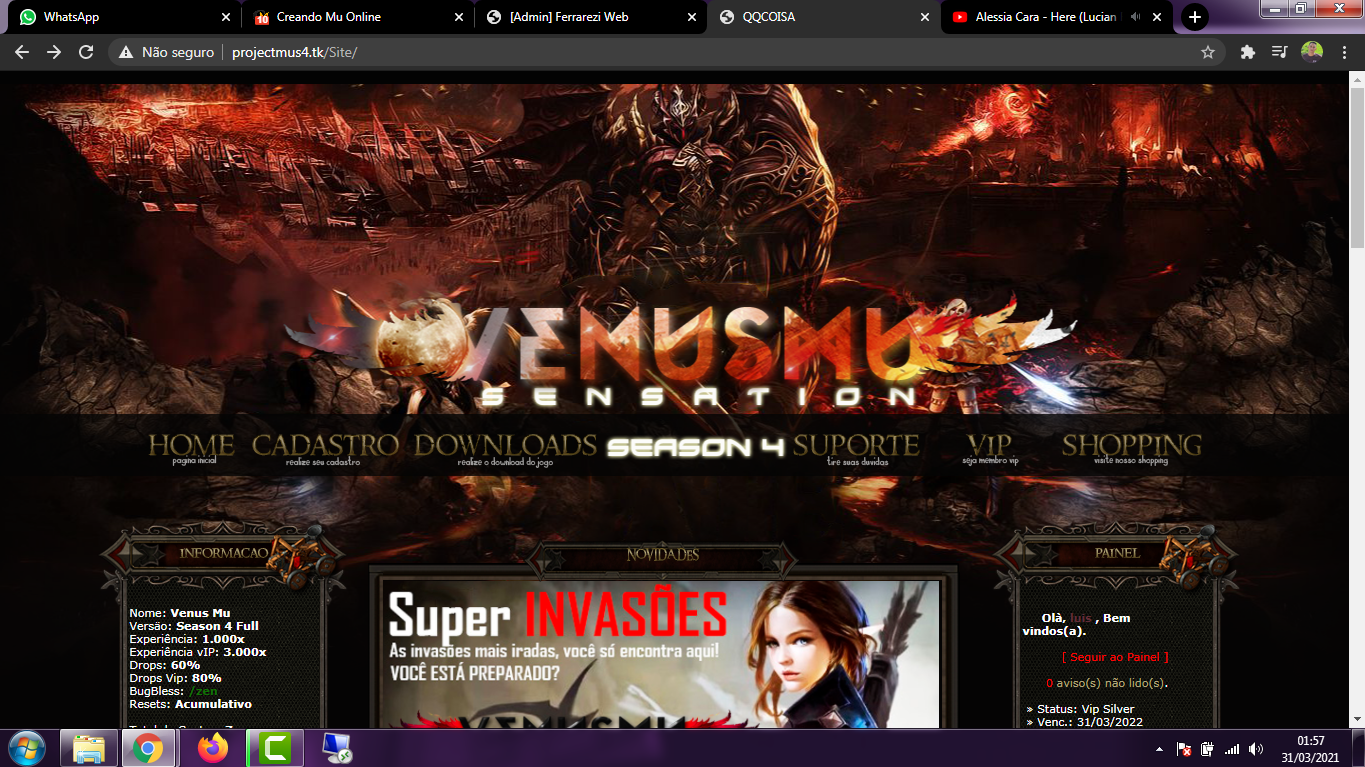Open Firefox from the taskbar
The height and width of the screenshot is (767, 1365).
coord(212,748)
